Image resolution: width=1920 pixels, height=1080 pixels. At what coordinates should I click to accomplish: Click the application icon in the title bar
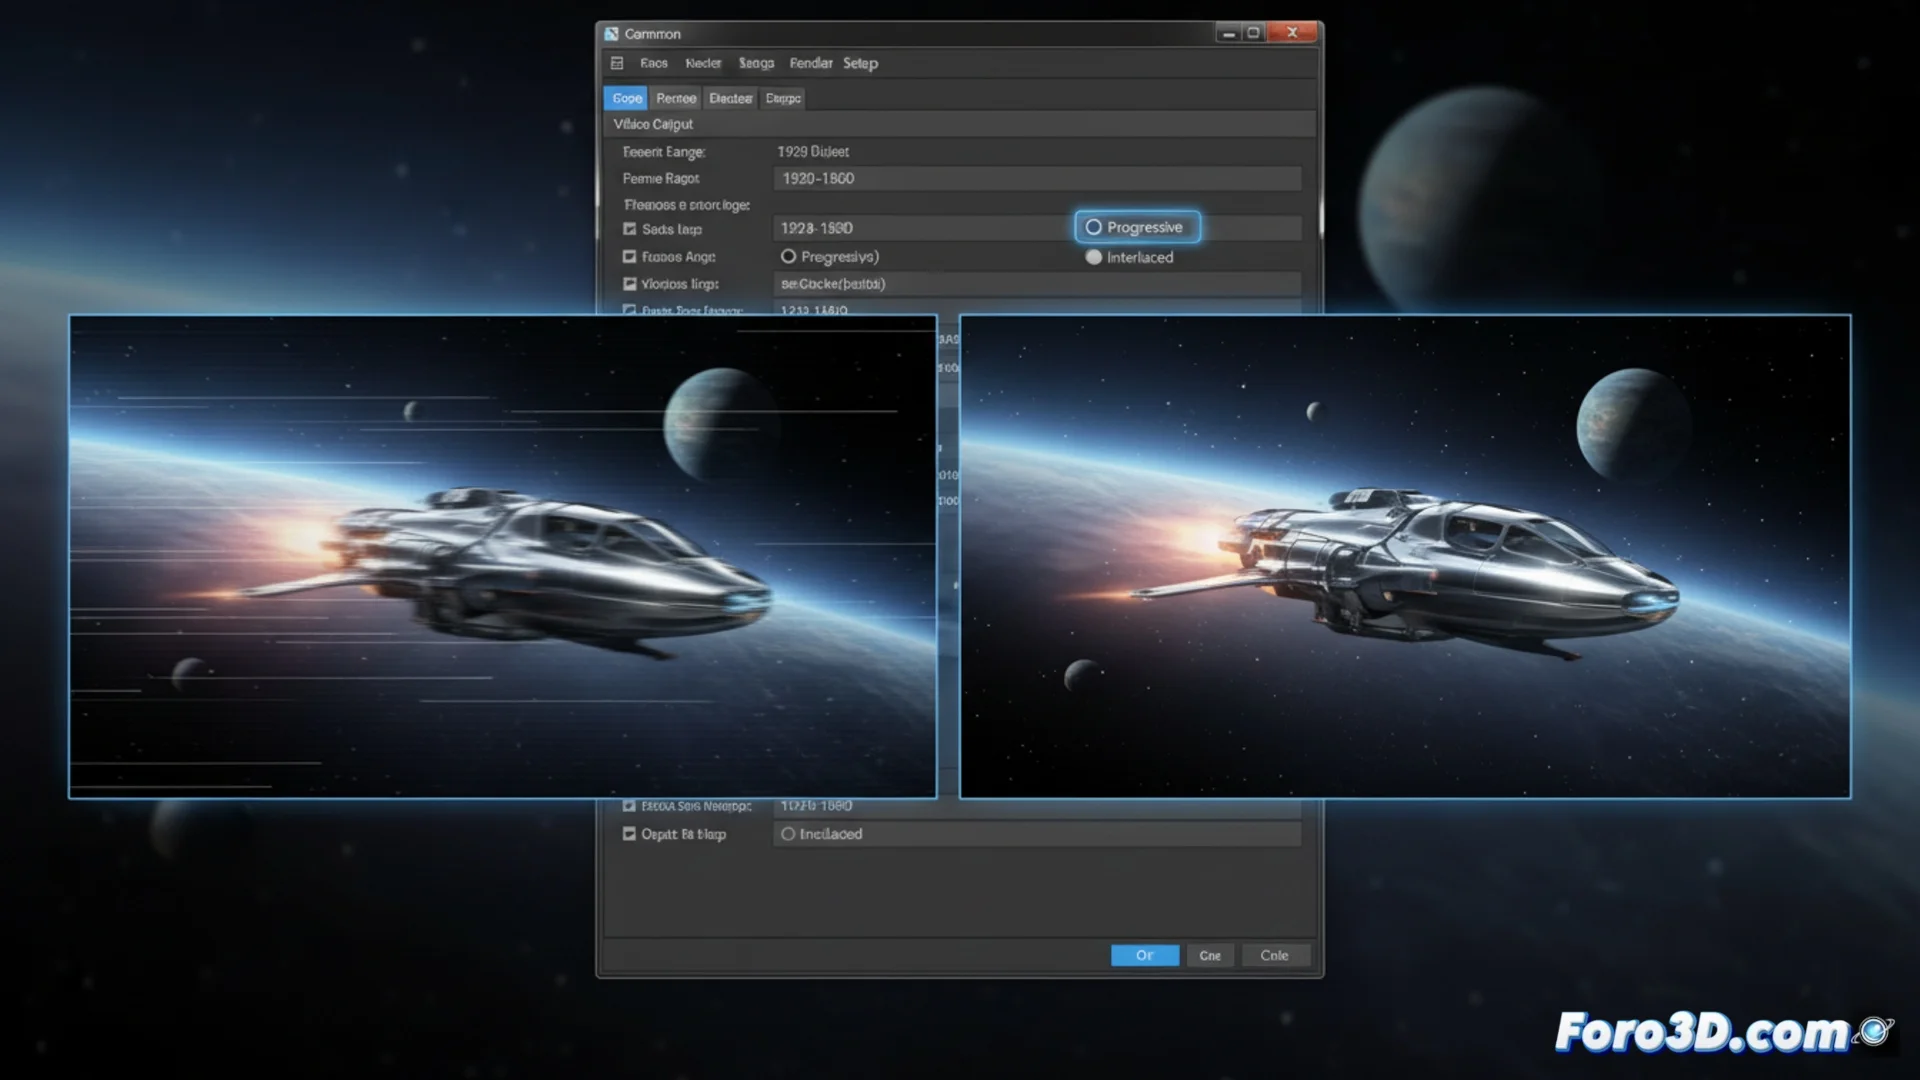[612, 32]
